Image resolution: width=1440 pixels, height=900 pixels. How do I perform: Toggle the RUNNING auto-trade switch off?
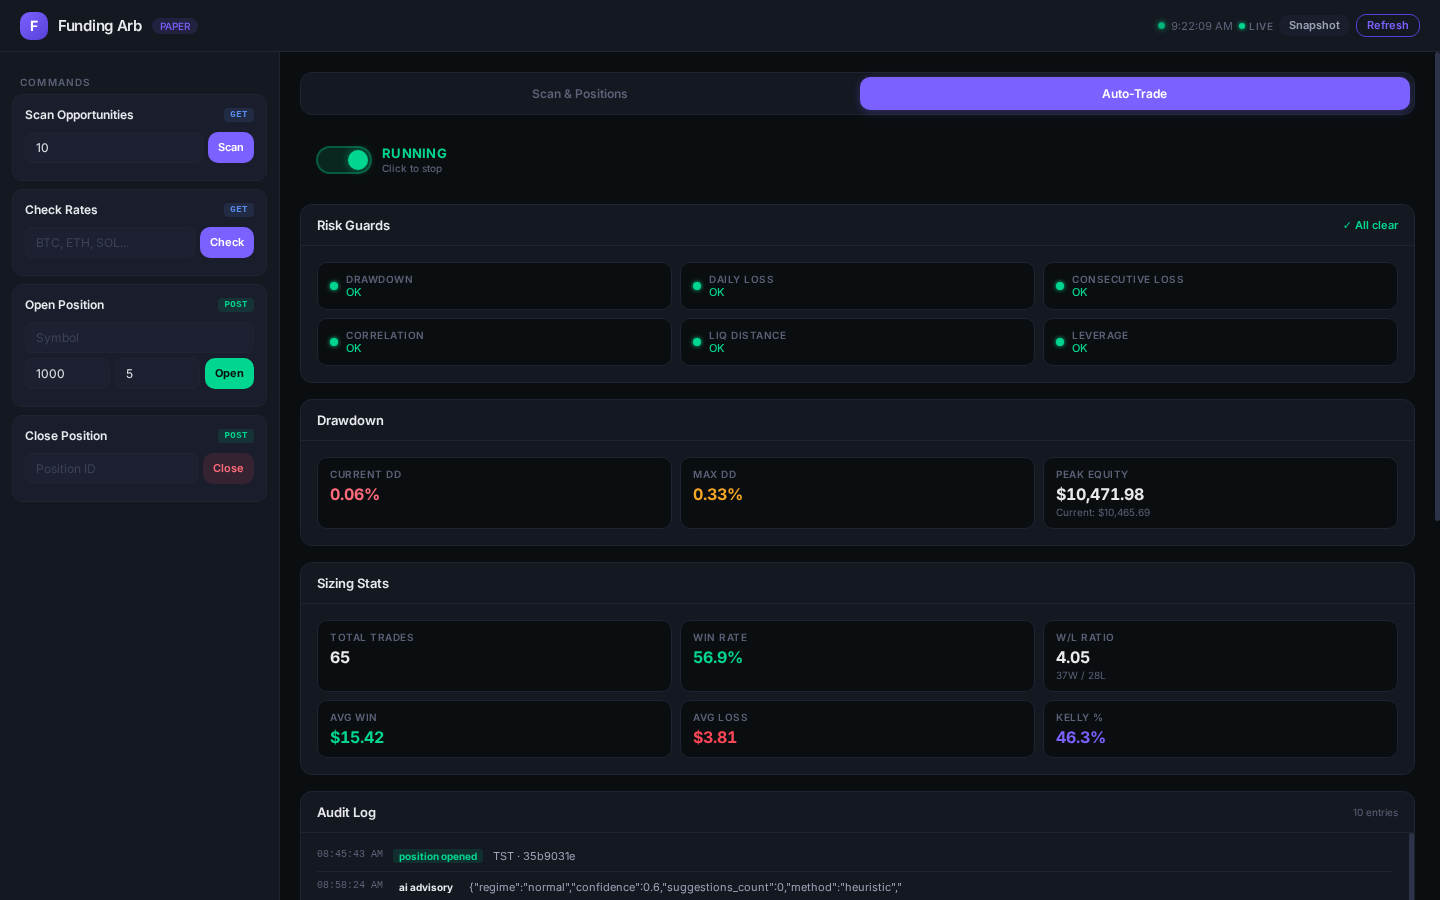coord(344,160)
